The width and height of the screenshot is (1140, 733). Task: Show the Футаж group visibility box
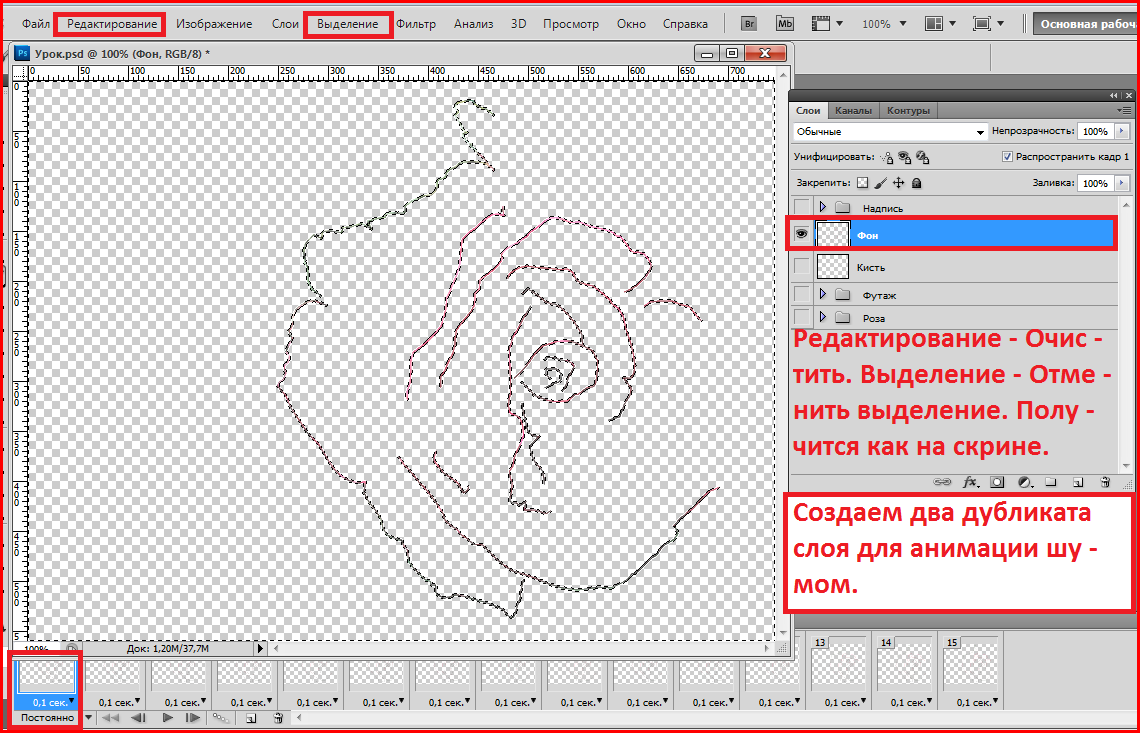[x=802, y=295]
